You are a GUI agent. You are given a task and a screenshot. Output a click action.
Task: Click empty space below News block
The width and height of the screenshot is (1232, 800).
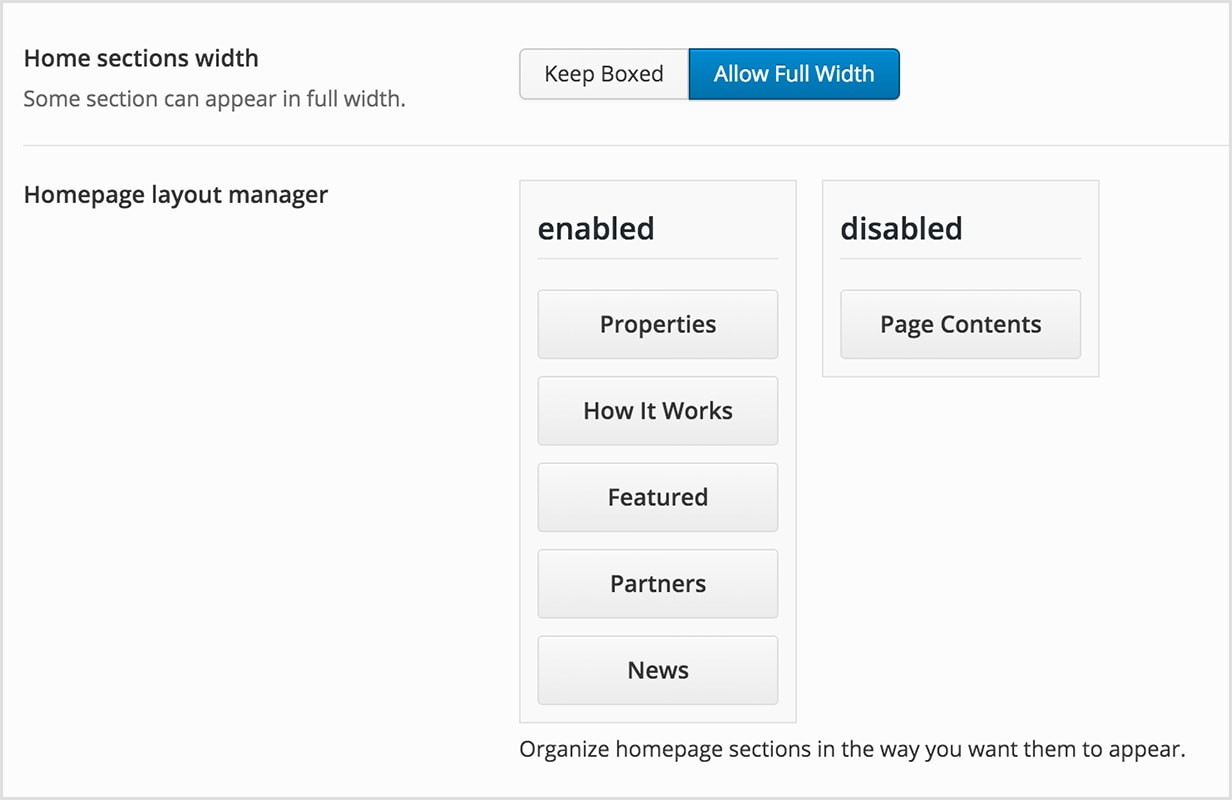pos(658,713)
